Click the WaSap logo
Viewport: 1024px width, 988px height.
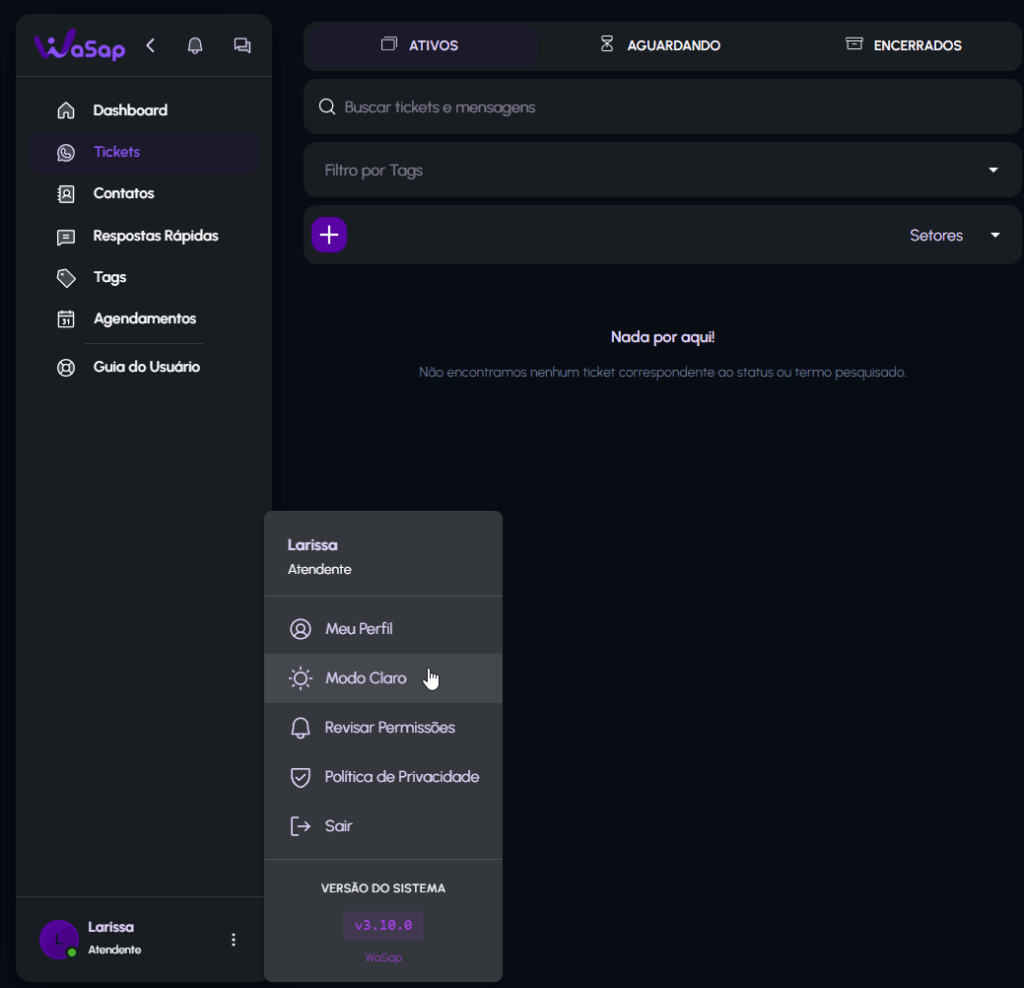pos(80,46)
